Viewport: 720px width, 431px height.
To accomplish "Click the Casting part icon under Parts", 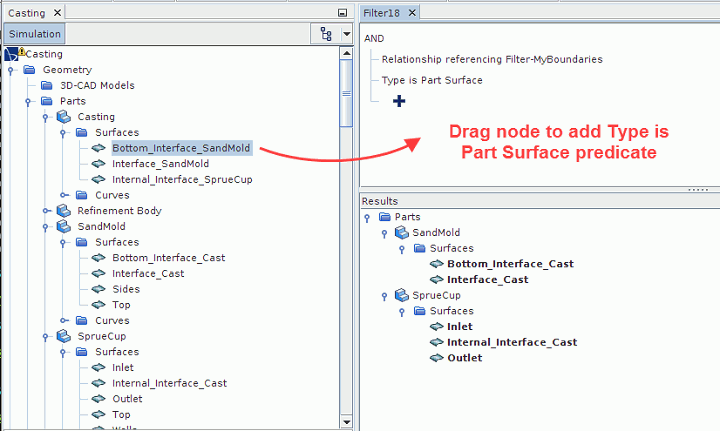I will coord(64,117).
